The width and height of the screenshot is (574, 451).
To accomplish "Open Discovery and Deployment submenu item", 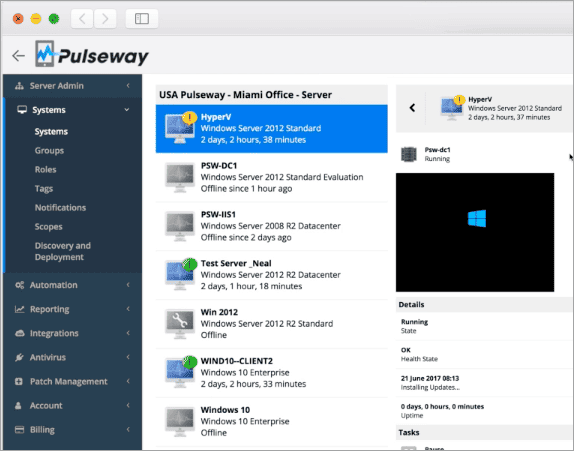I will coord(63,251).
